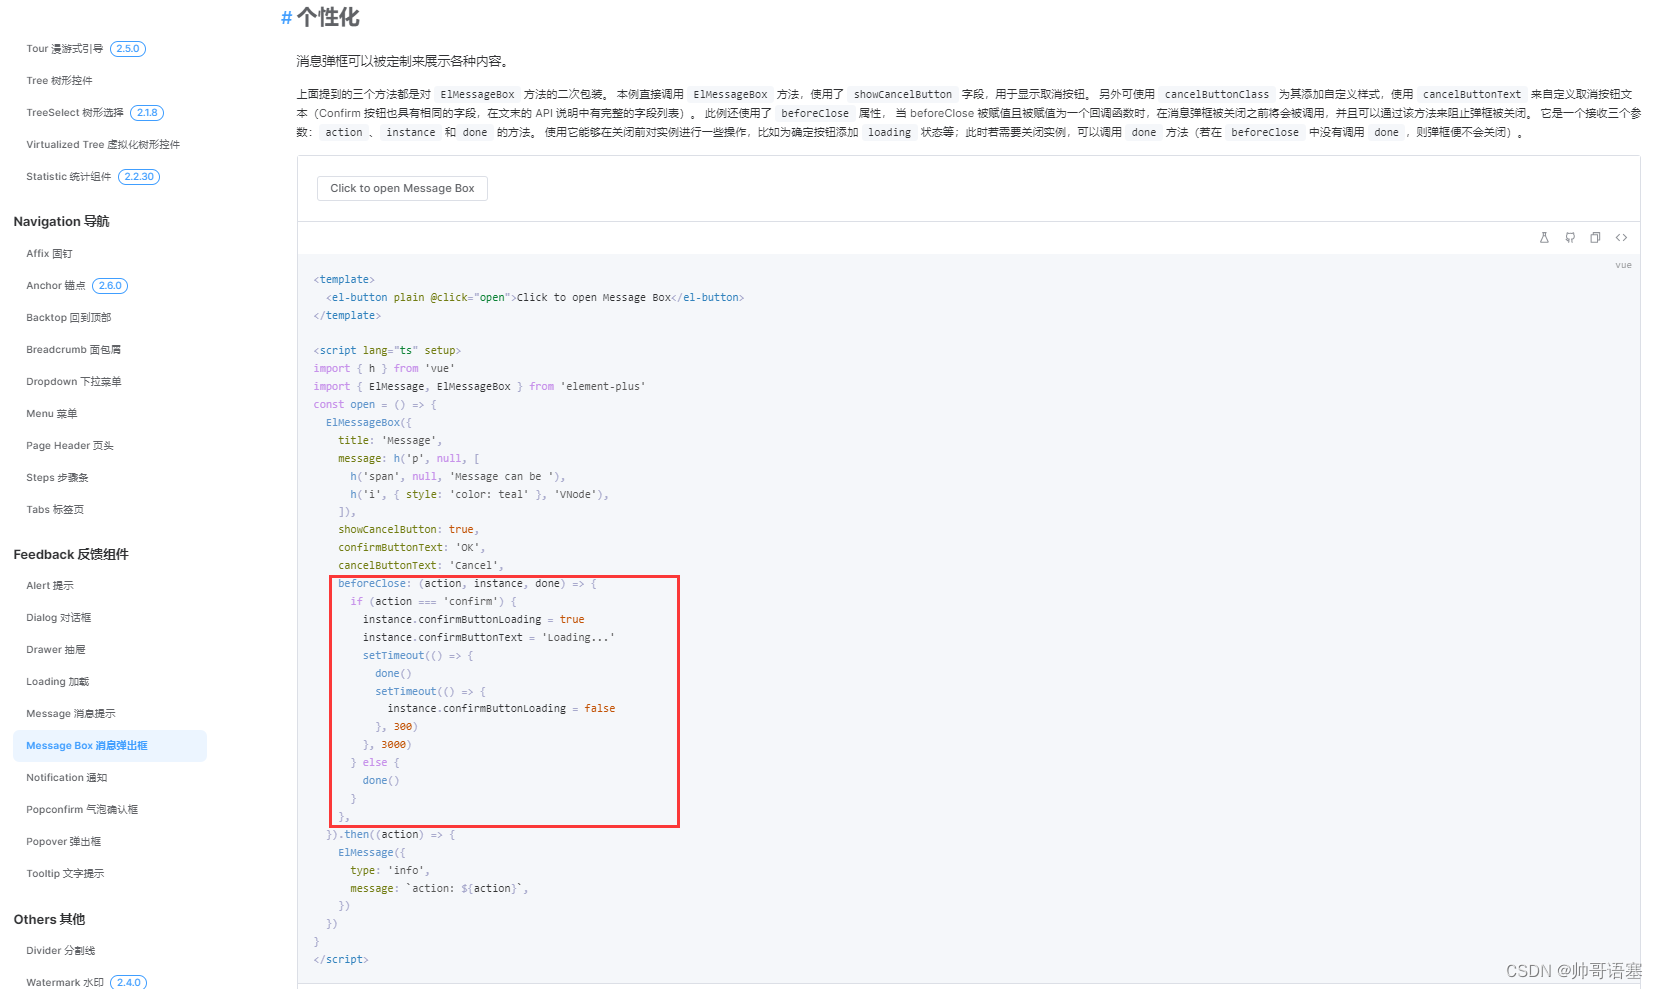Click the 'Click to open Message Box' button
This screenshot has width=1658, height=989.
tap(402, 188)
